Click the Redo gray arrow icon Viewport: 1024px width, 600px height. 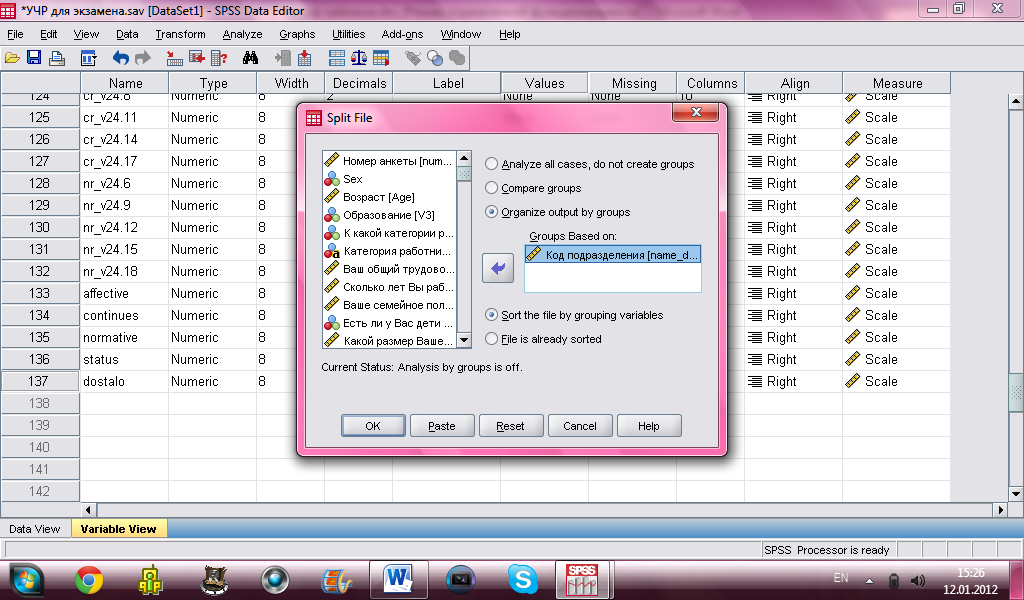tap(142, 58)
